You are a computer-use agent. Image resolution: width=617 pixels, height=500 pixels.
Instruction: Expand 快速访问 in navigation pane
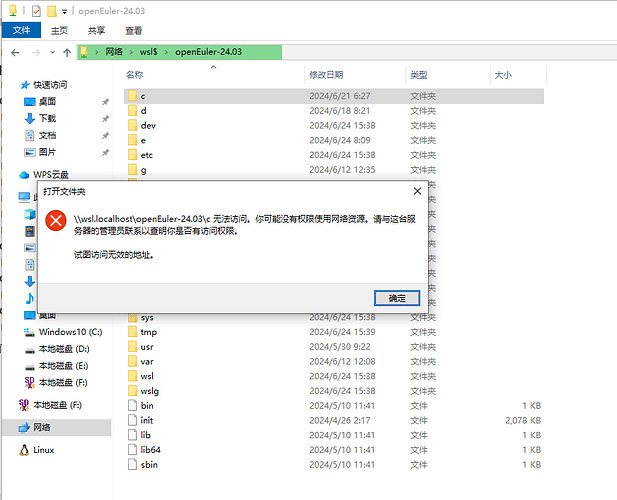tap(10, 85)
